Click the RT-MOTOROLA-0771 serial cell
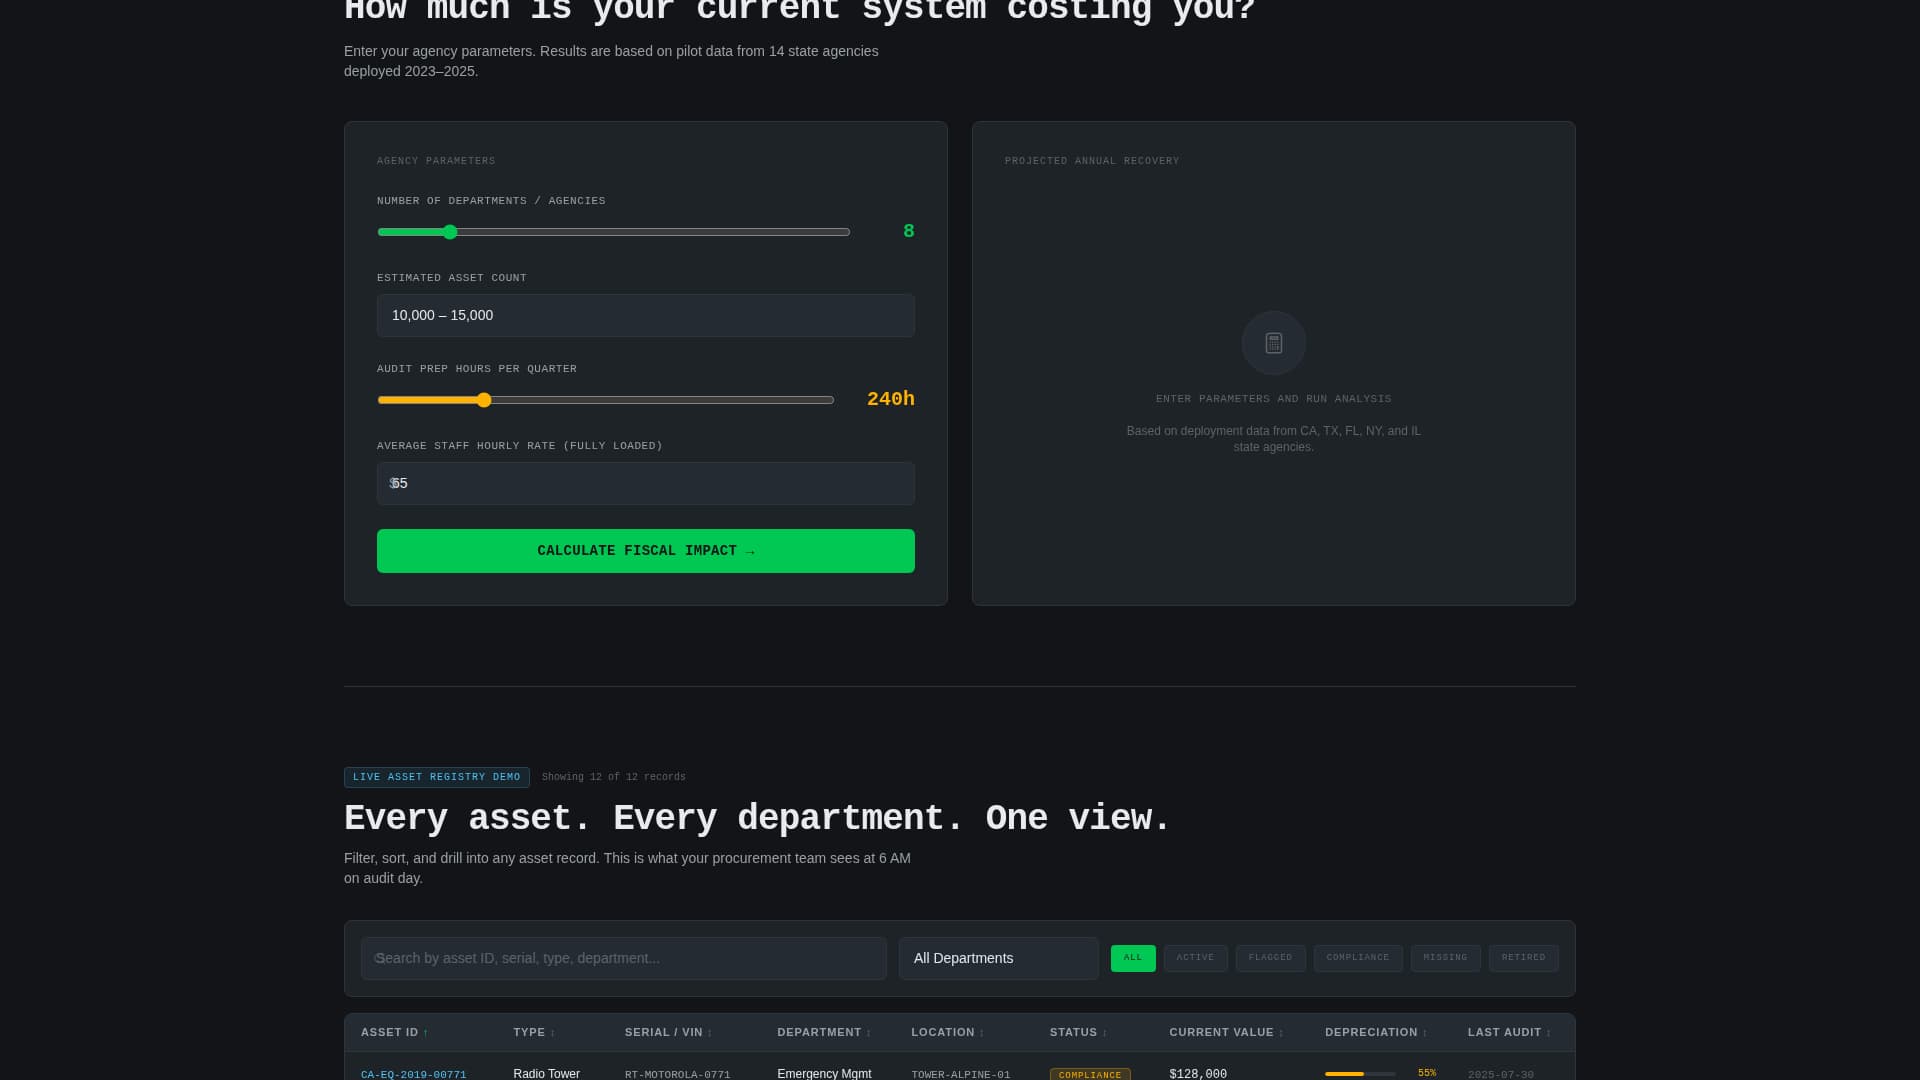Viewport: 1920px width, 1080px height. (x=677, y=1074)
